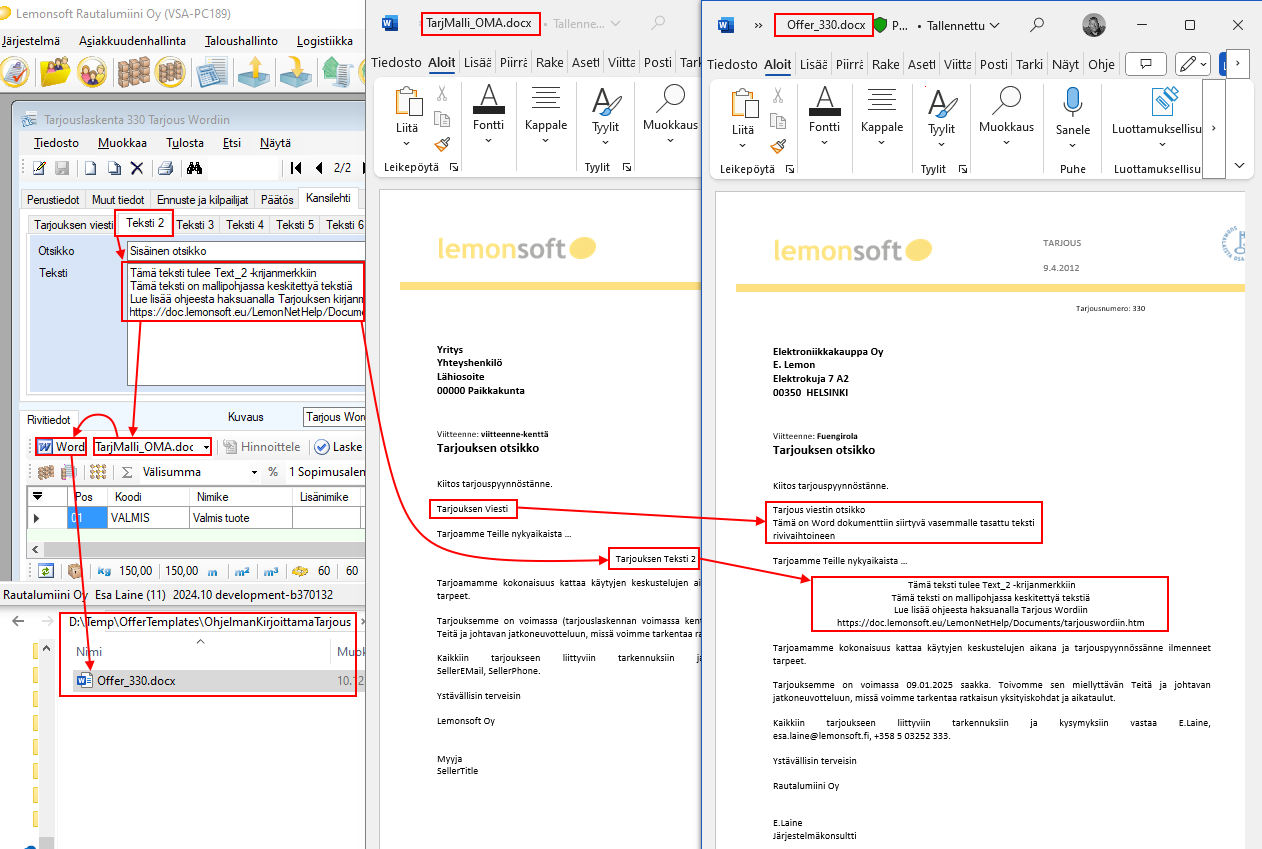Open the Välisumma dropdown
Screen dimensions: 1262x849
click(x=253, y=472)
